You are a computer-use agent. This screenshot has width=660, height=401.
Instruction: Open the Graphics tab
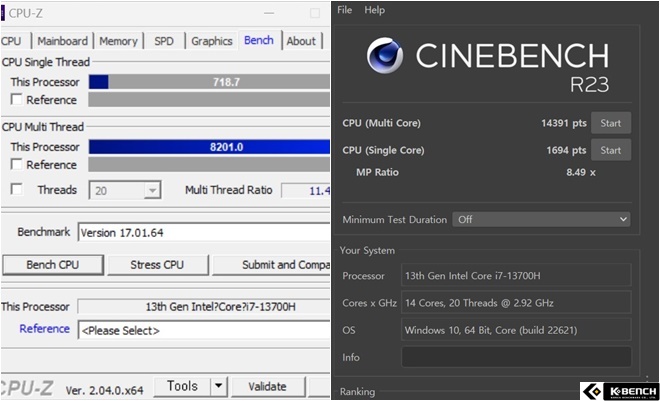click(x=212, y=41)
